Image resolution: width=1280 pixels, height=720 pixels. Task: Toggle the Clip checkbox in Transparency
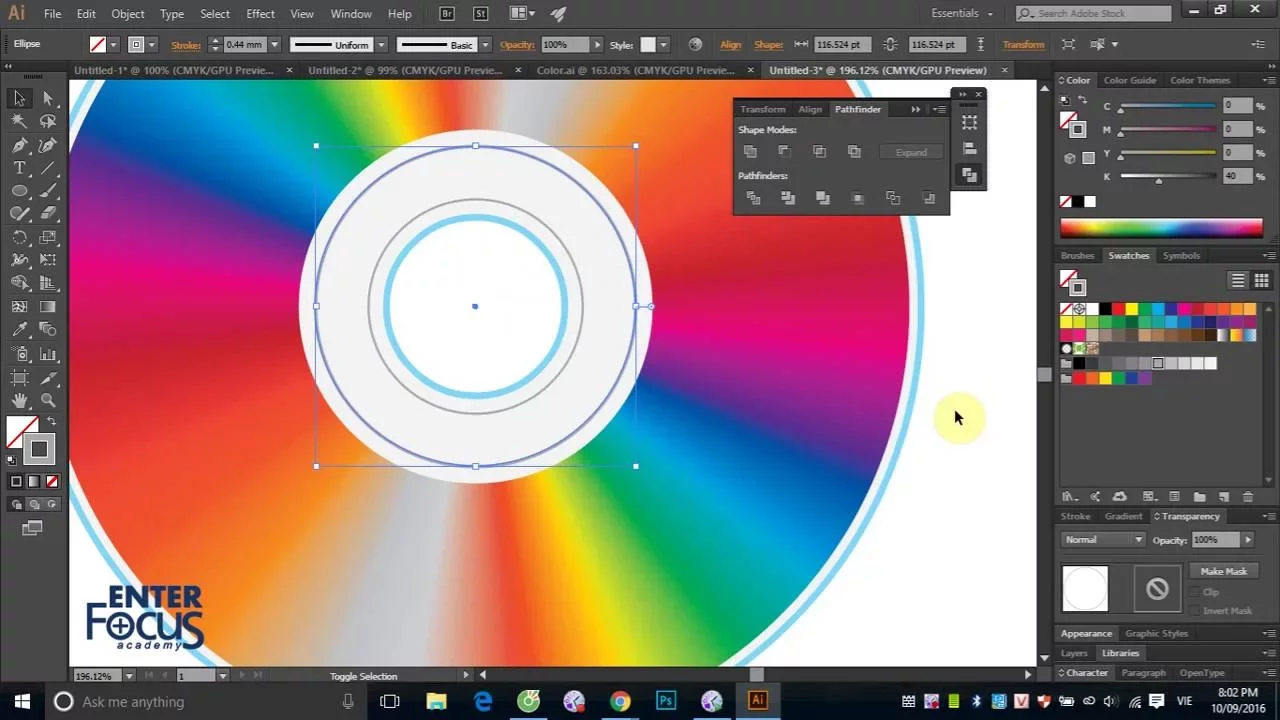pos(1195,592)
